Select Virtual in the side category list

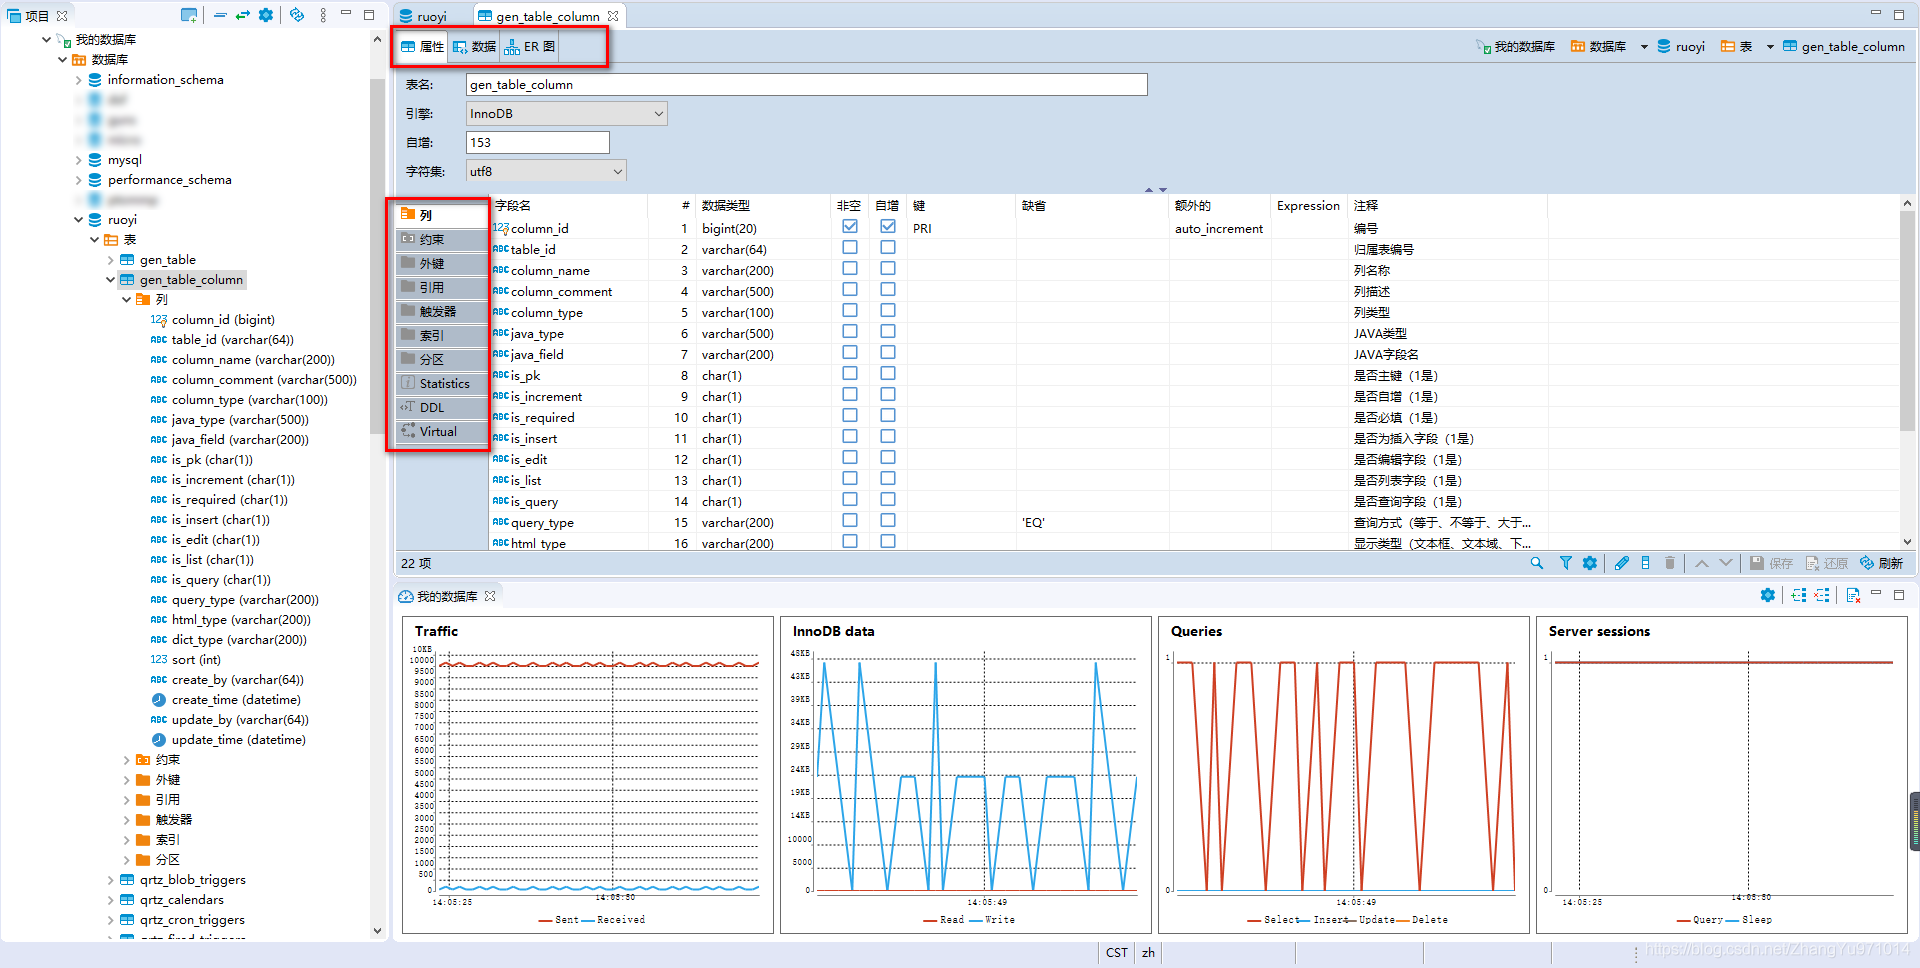coord(441,431)
